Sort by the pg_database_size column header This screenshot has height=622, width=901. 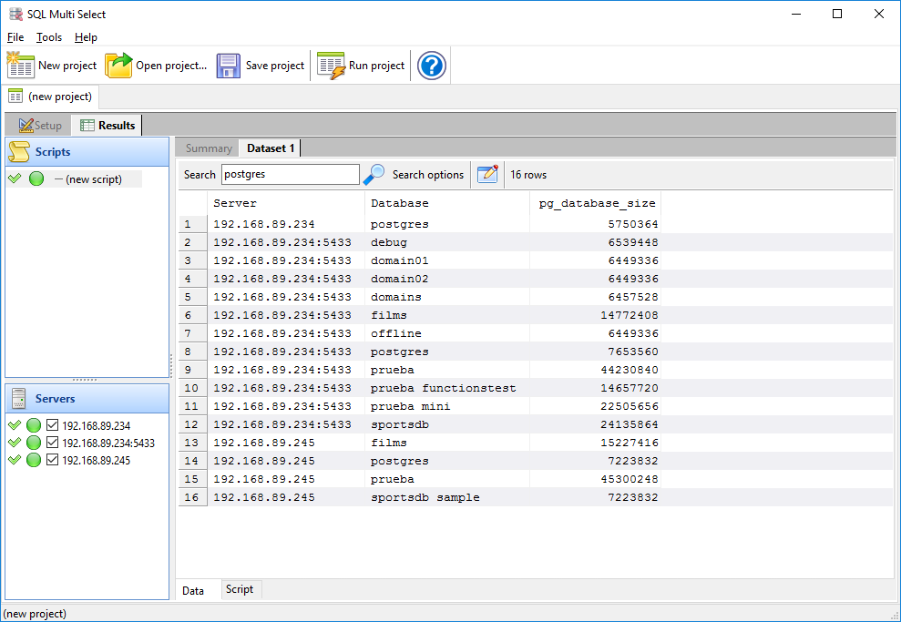(x=597, y=203)
